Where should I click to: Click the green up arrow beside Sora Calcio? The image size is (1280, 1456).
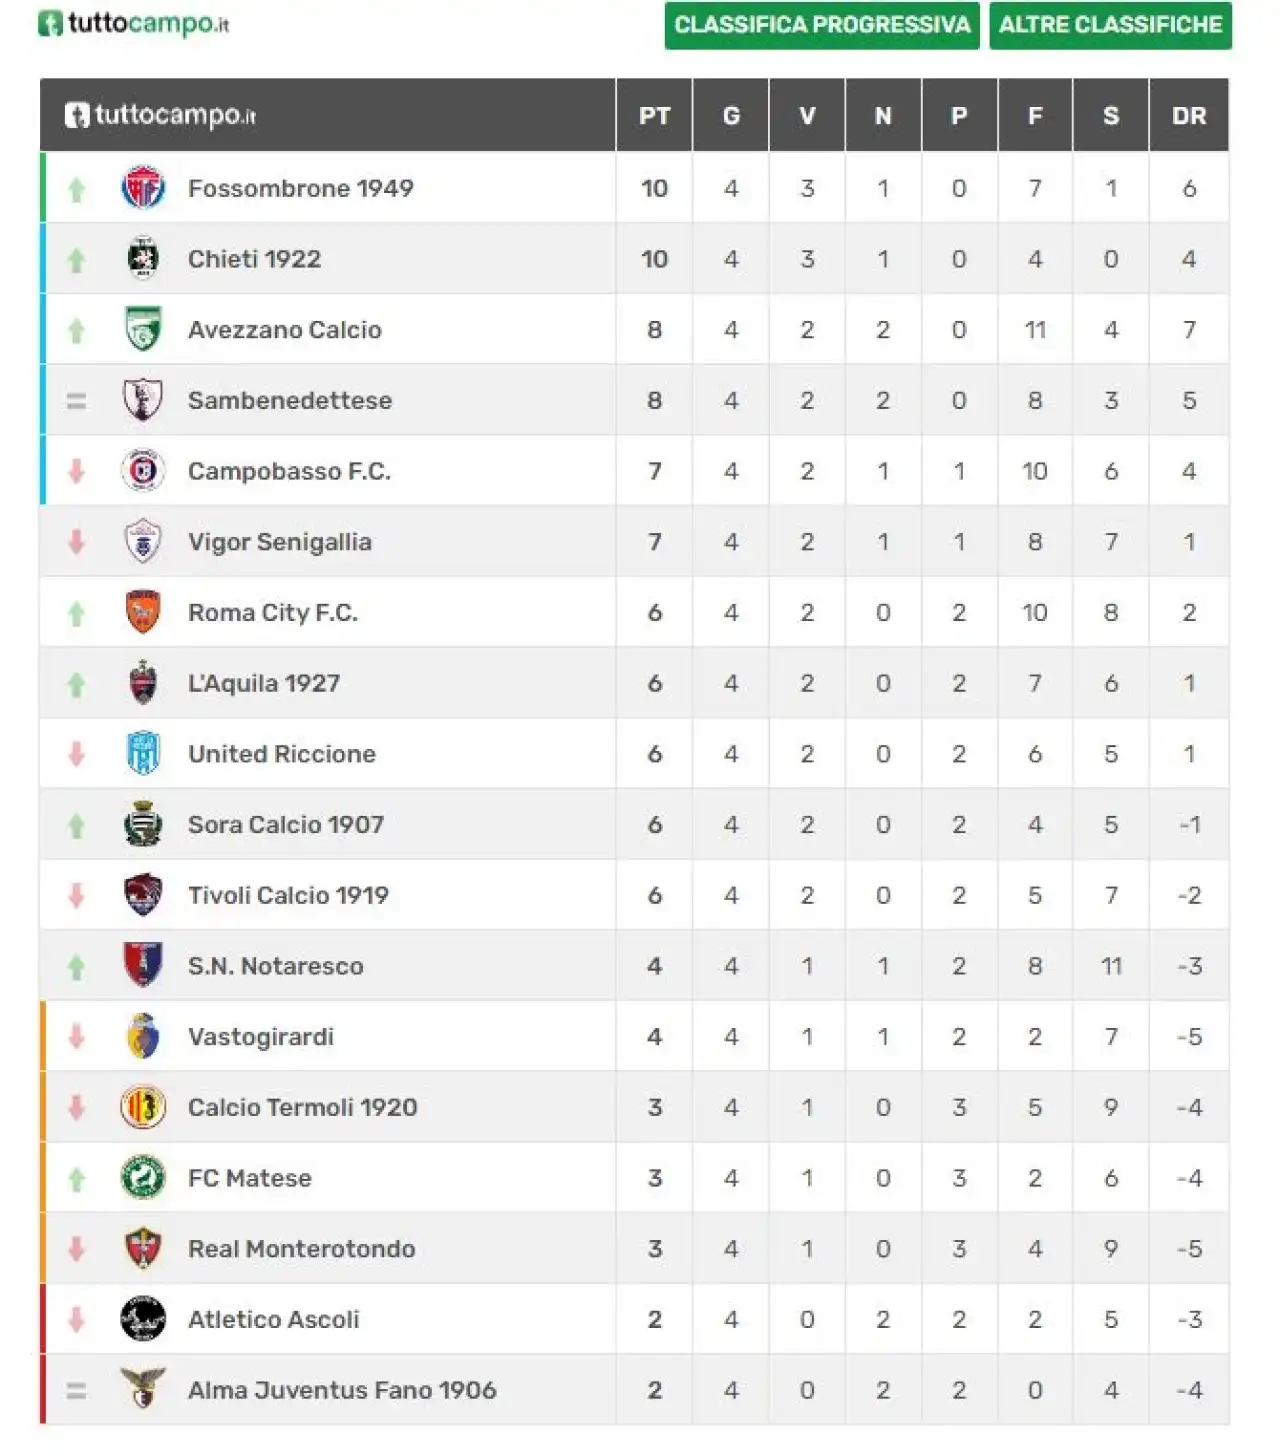(76, 825)
